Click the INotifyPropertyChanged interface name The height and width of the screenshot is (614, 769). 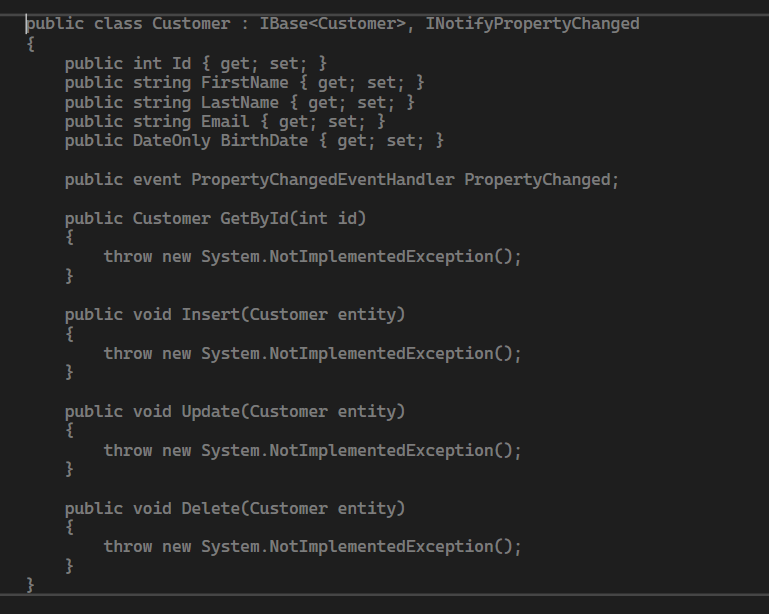(532, 23)
